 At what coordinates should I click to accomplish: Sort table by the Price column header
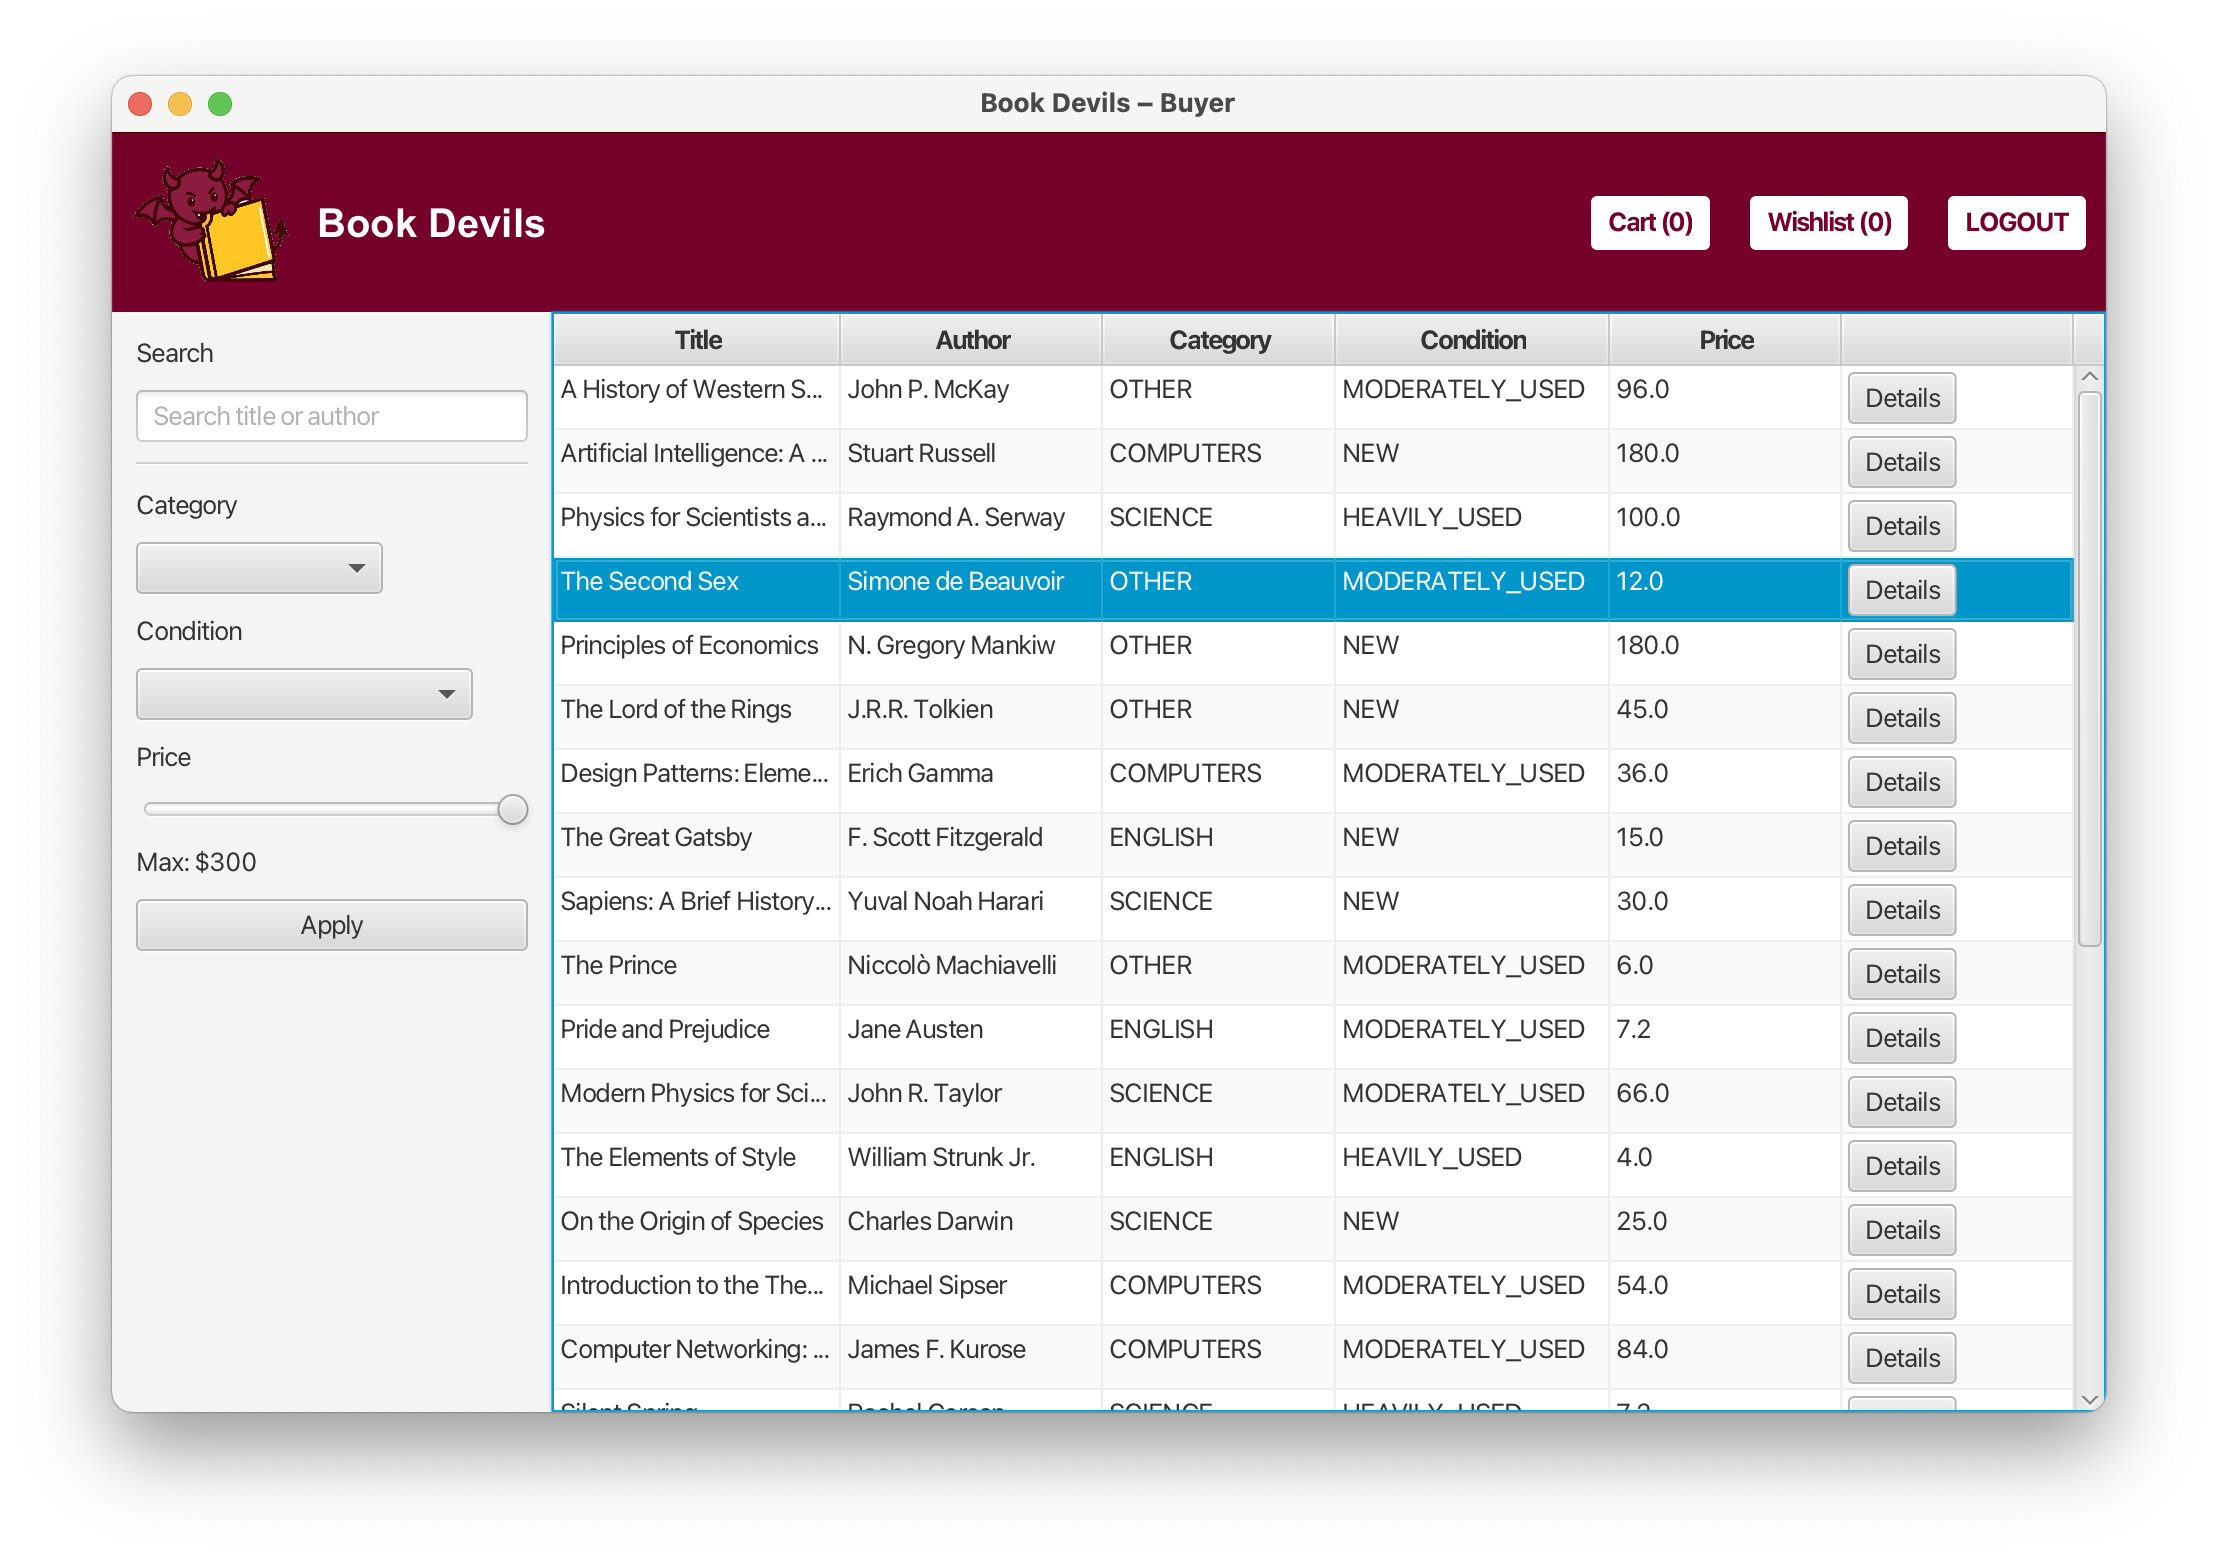(1725, 339)
